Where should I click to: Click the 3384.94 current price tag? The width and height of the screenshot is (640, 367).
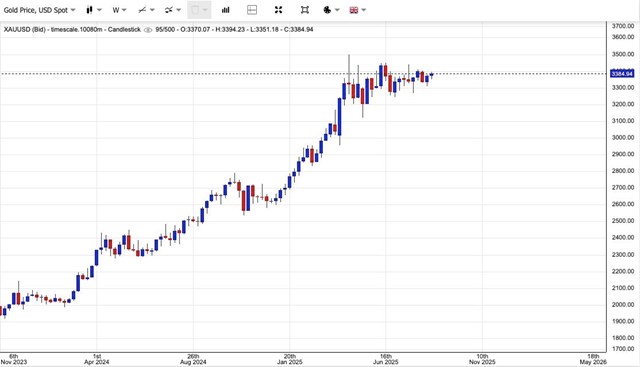(x=622, y=74)
